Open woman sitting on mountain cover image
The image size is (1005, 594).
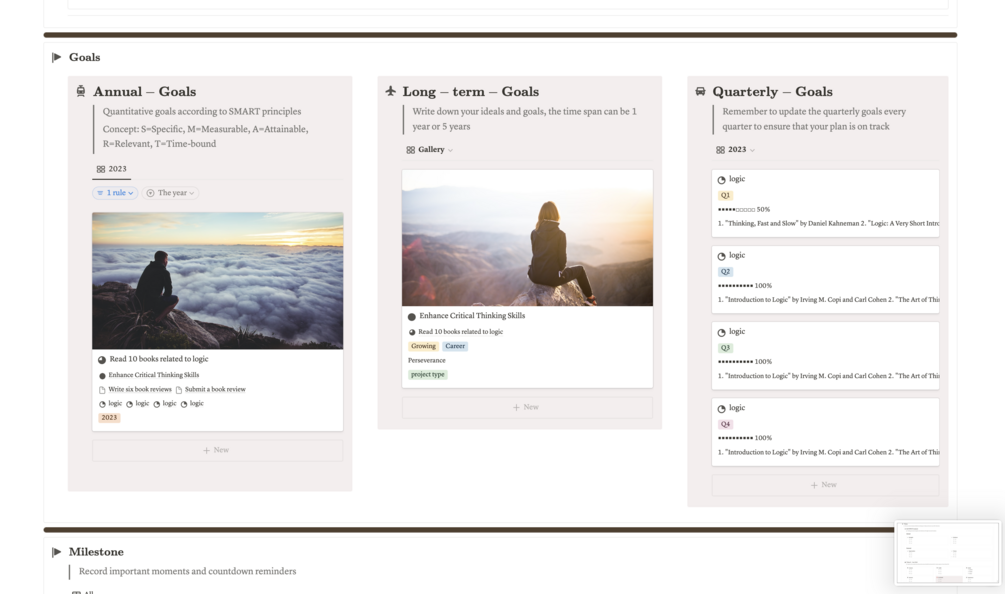tap(527, 238)
